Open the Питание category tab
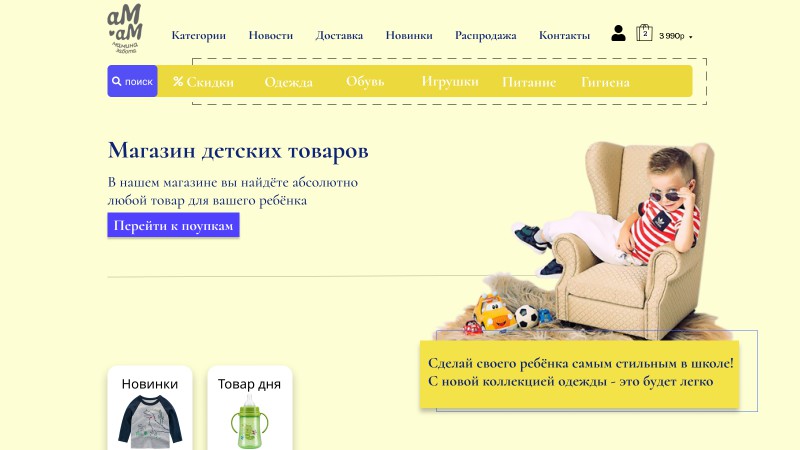Screen dimensions: 800x450 click(529, 82)
